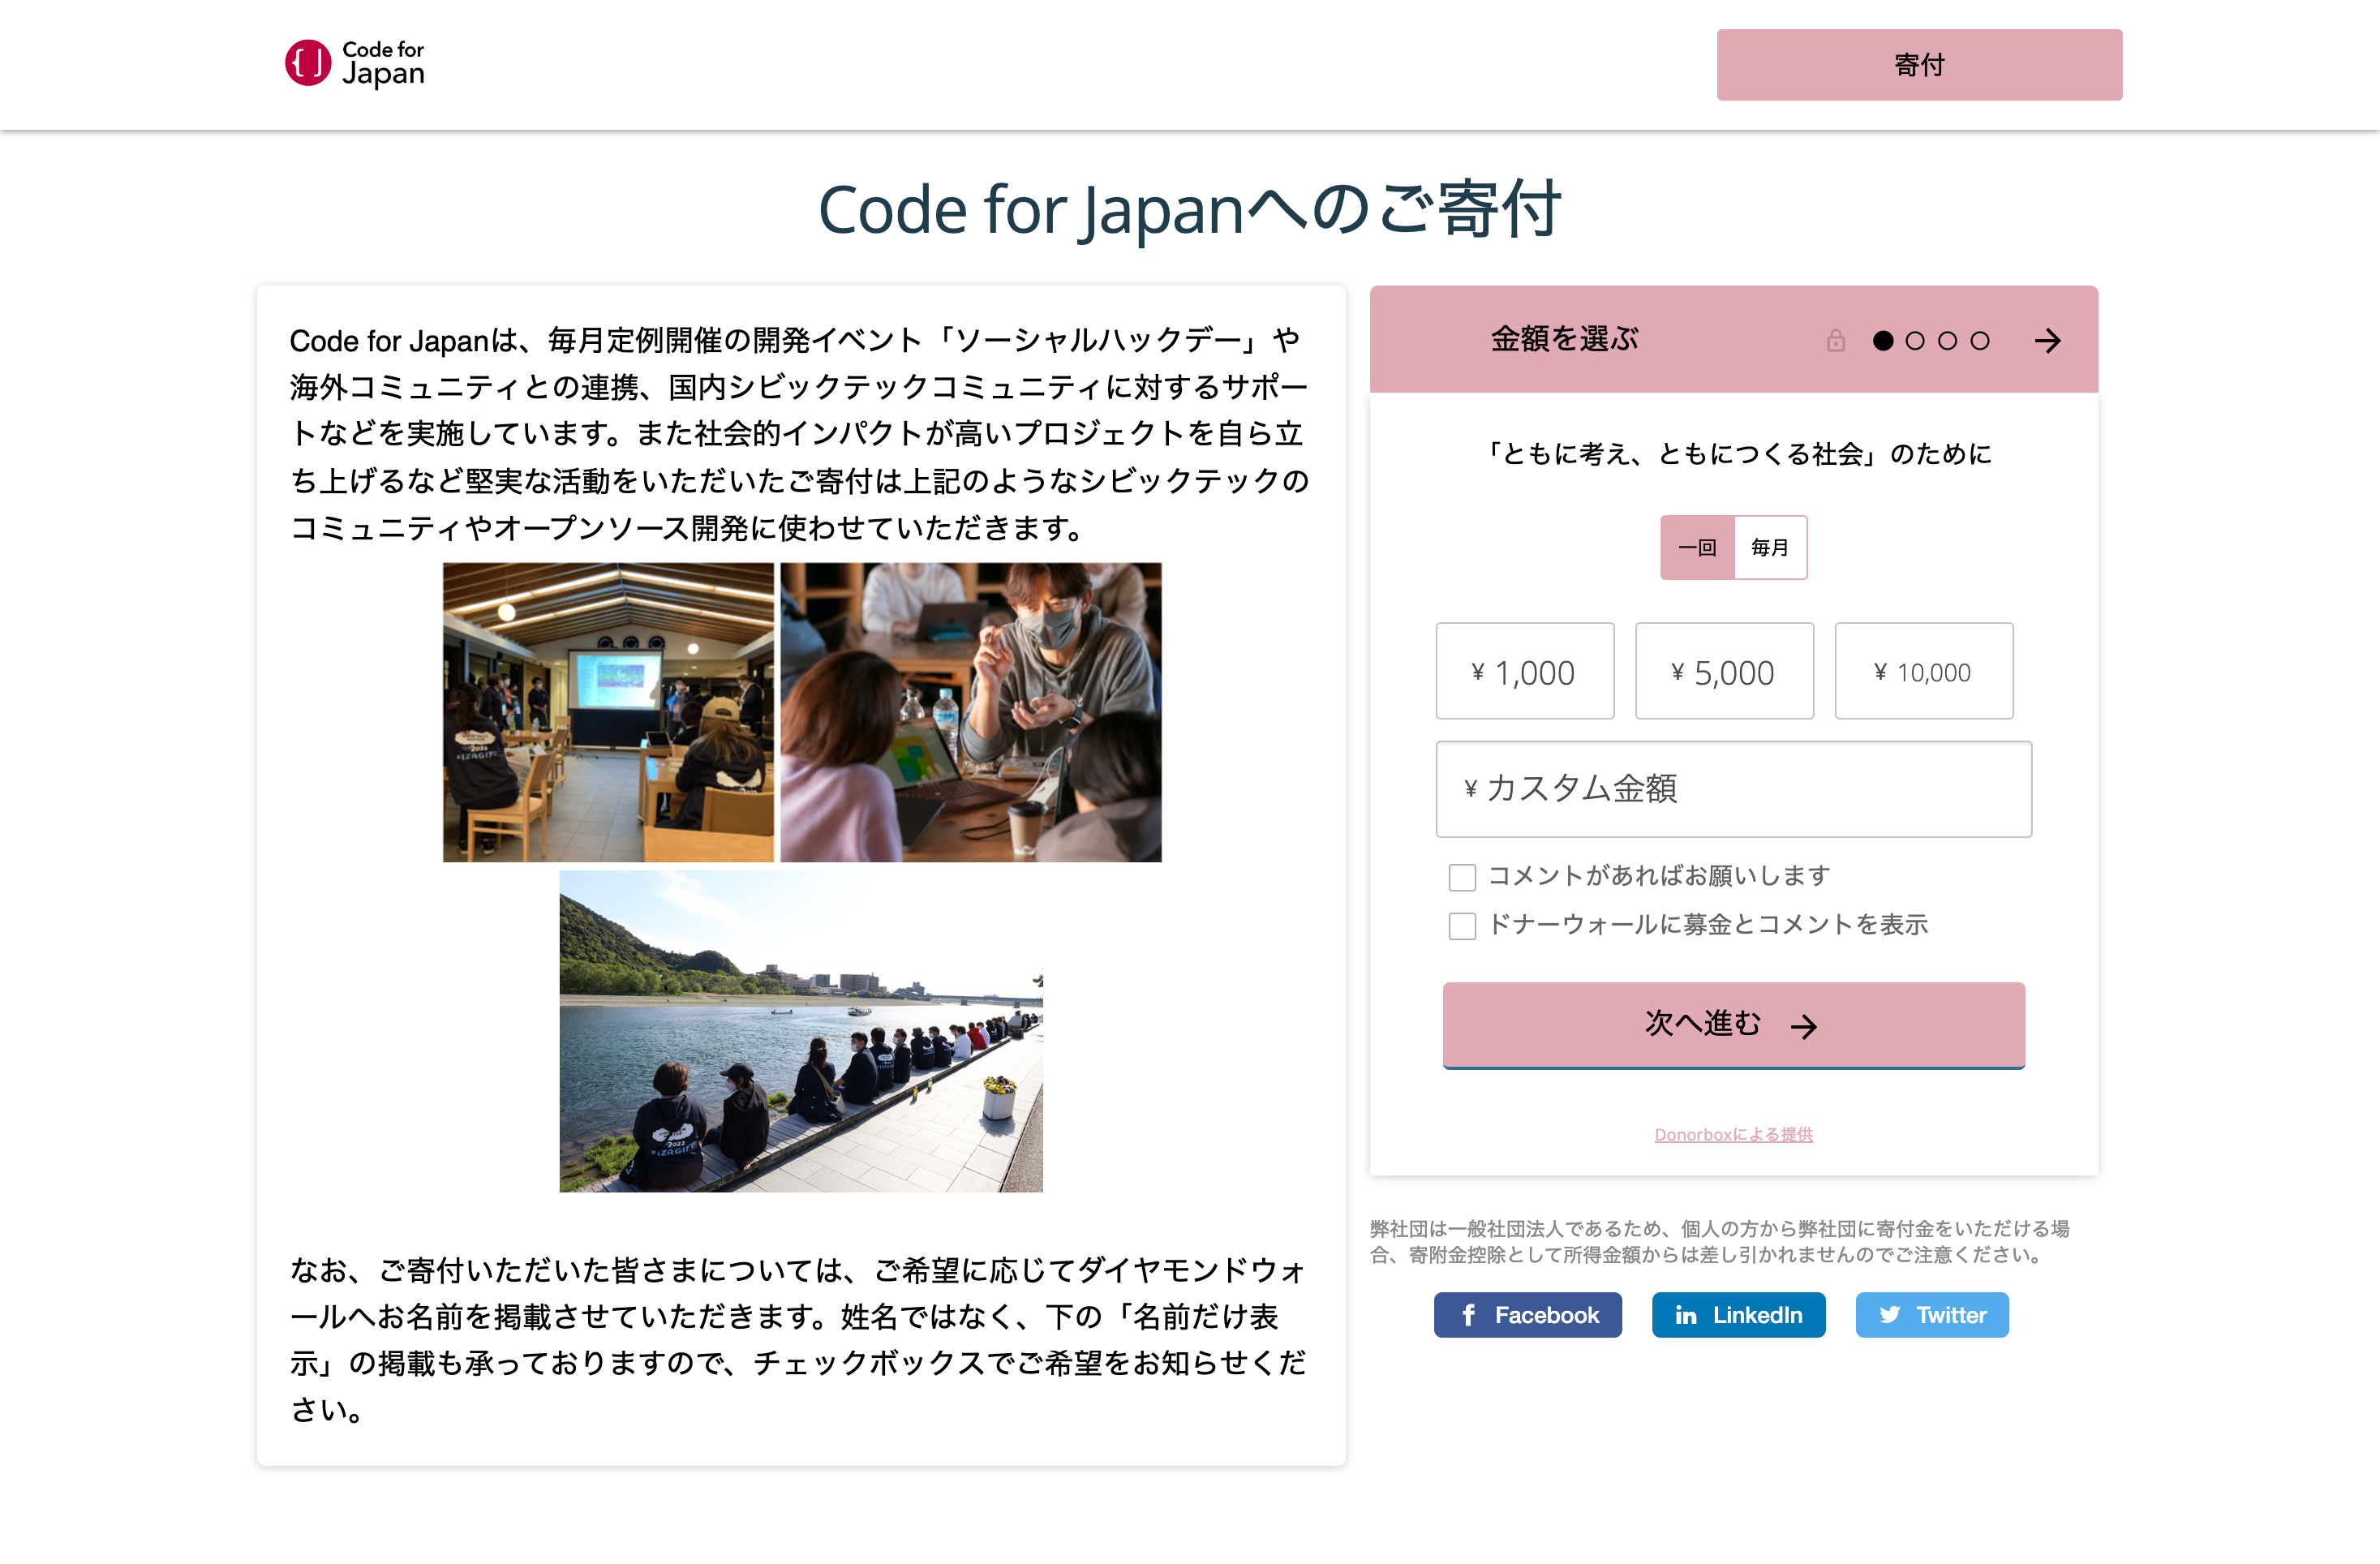The image size is (2380, 1564).
Task: Choose the ¥ 5,000 donation amount
Action: 1723,671
